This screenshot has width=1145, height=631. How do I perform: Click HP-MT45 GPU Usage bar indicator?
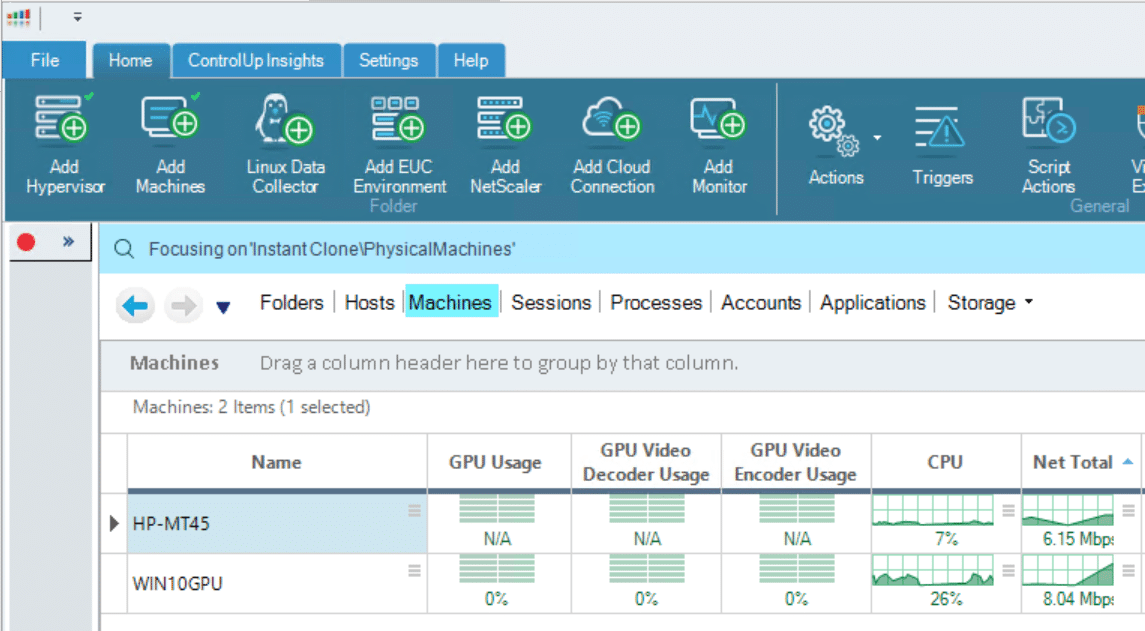[x=497, y=508]
